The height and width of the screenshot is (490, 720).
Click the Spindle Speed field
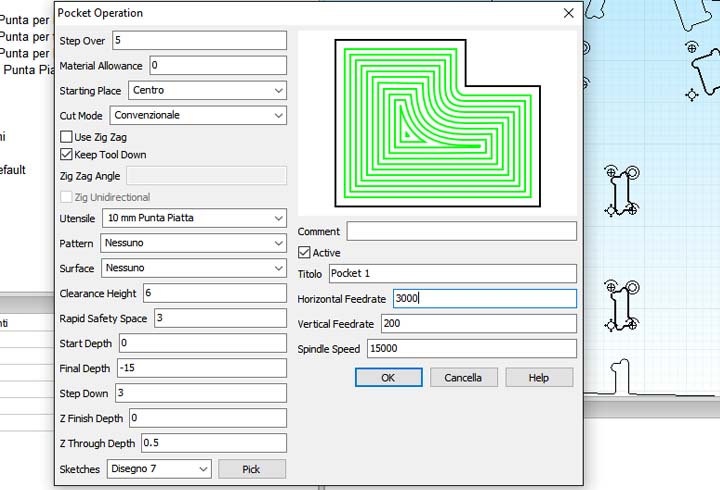(x=472, y=349)
